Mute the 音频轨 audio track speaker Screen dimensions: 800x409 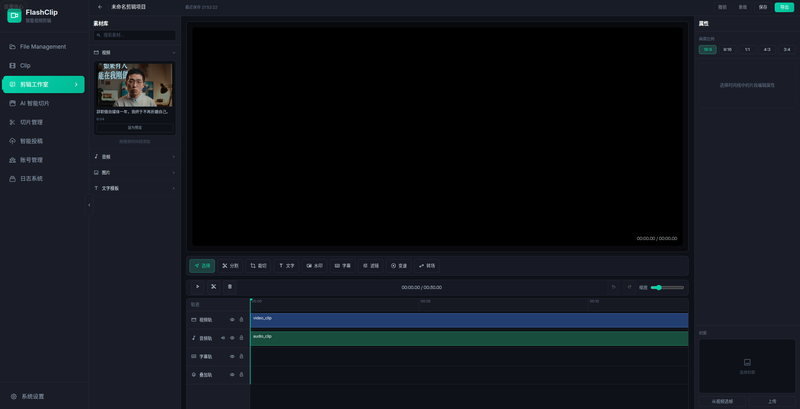point(223,338)
